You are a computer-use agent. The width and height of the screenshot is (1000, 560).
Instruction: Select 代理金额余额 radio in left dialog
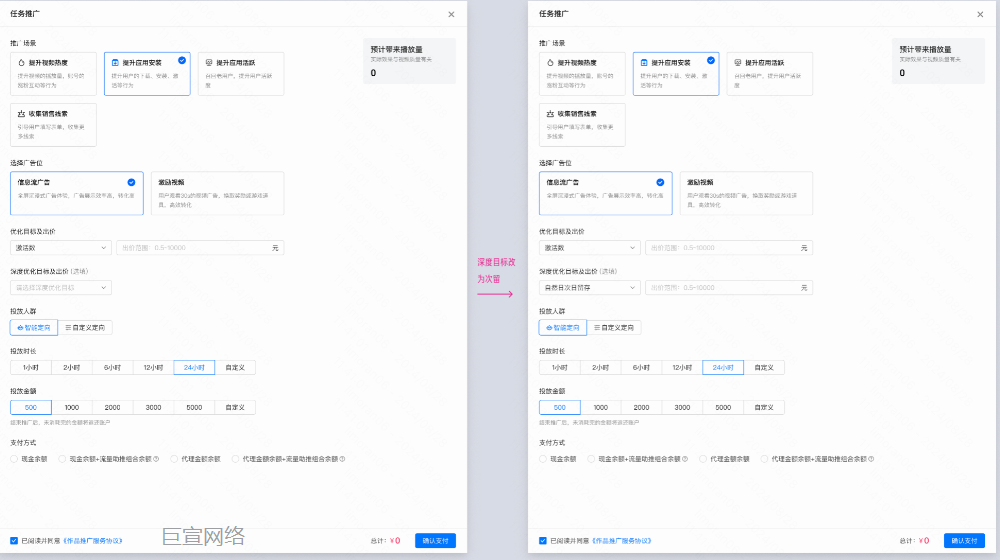(x=174, y=459)
